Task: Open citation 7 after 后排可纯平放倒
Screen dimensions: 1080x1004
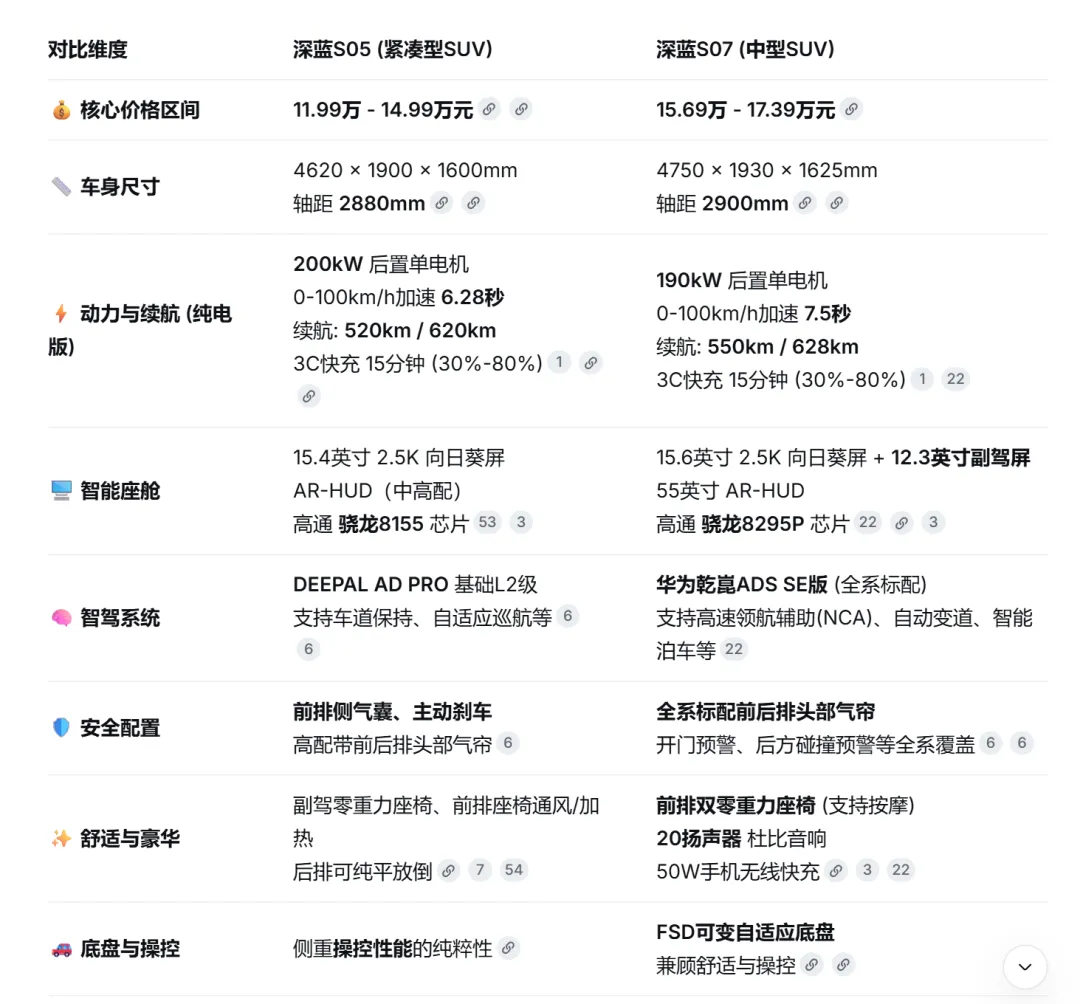Action: [480, 870]
